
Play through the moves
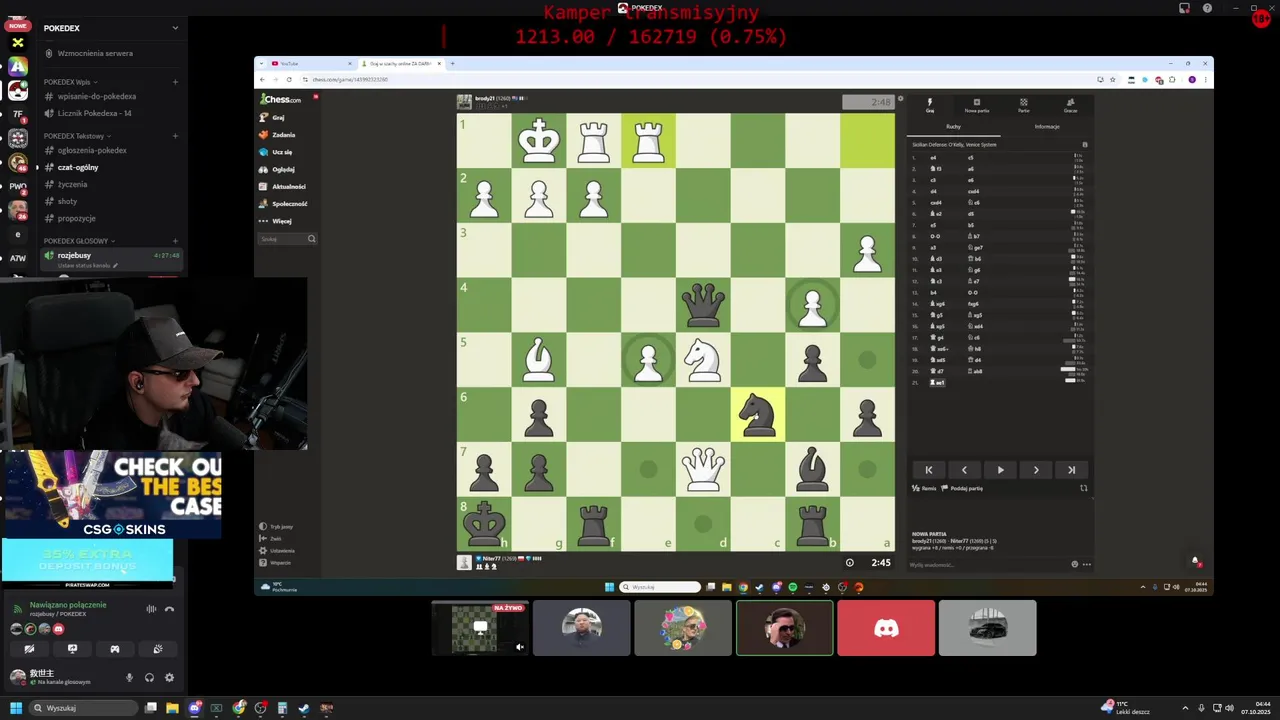point(1000,470)
